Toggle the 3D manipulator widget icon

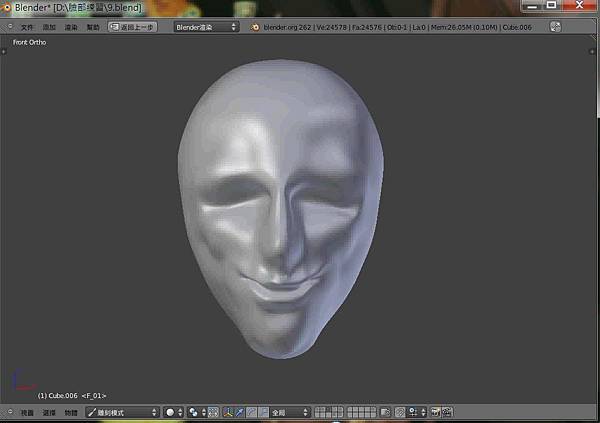click(x=227, y=411)
